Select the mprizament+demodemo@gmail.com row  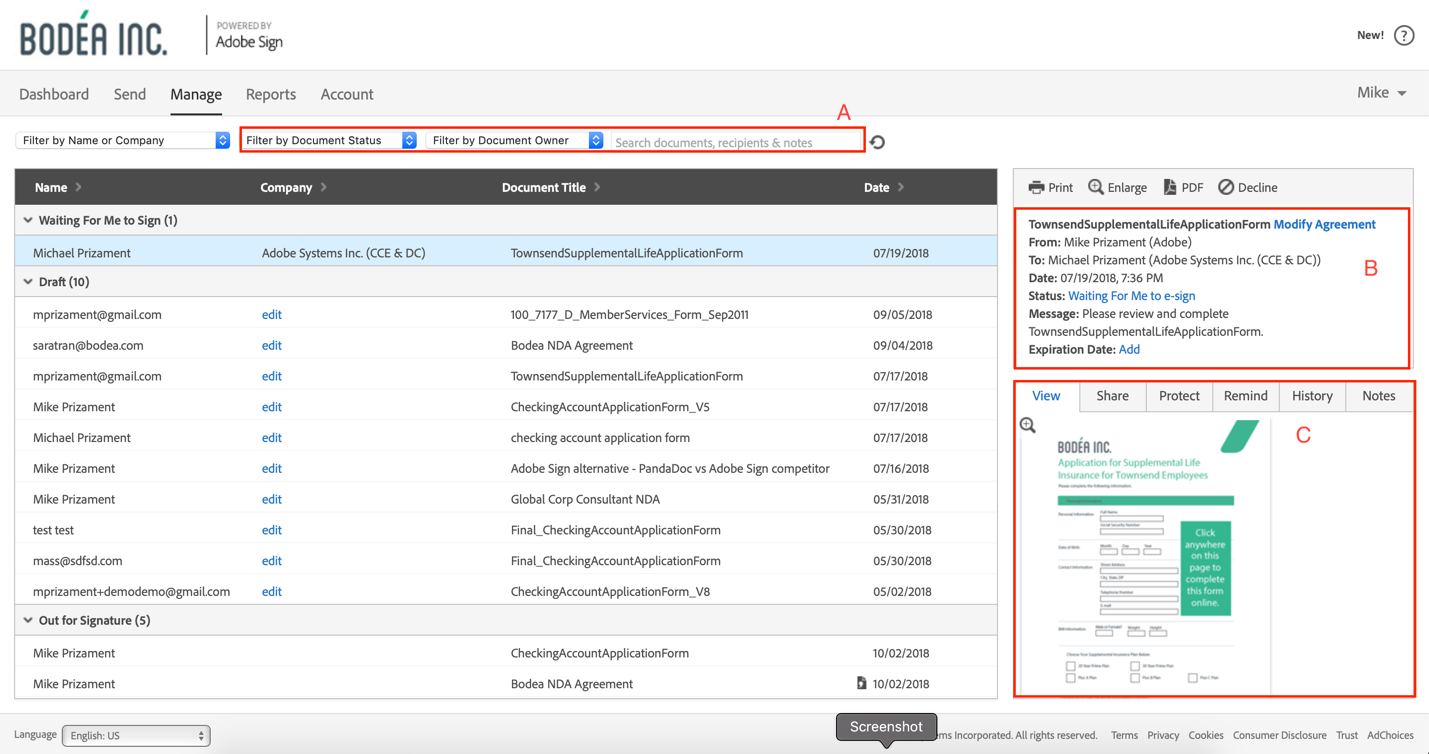[506, 591]
